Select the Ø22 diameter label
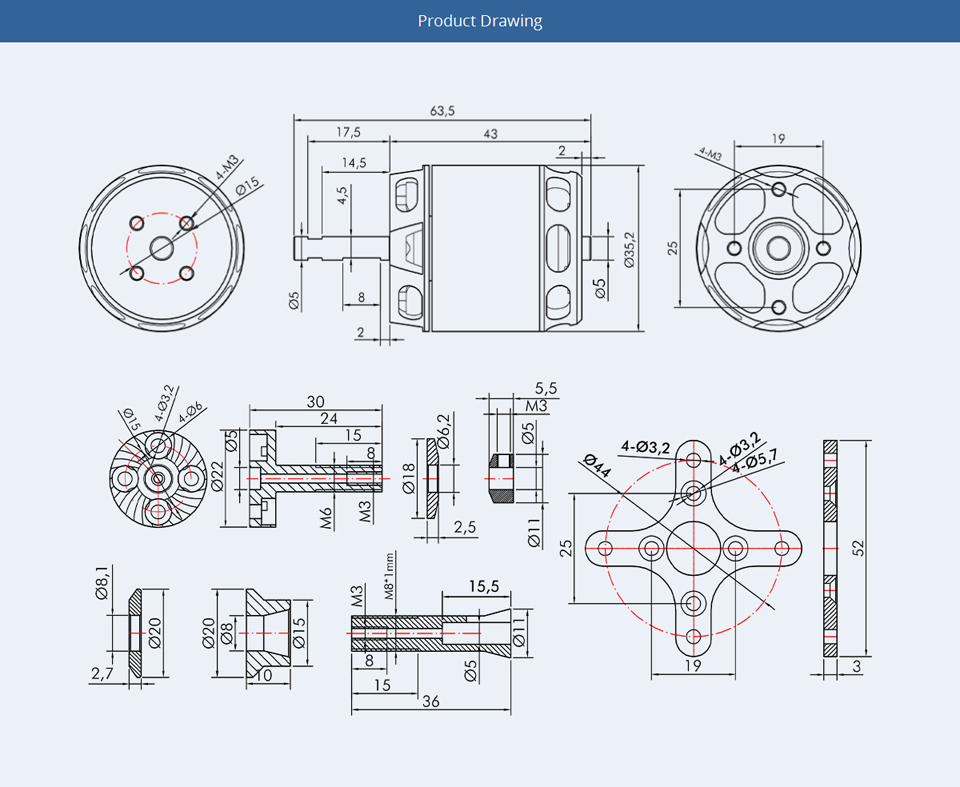The height and width of the screenshot is (787, 960). click(217, 476)
